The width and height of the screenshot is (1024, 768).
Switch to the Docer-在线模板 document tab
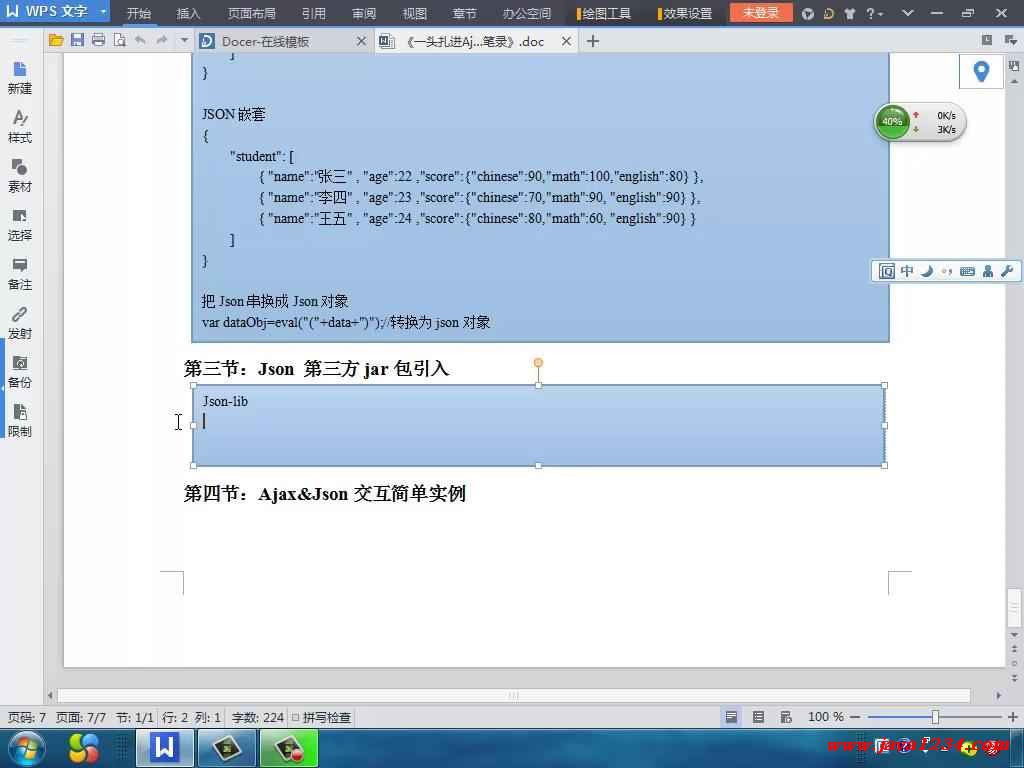265,41
